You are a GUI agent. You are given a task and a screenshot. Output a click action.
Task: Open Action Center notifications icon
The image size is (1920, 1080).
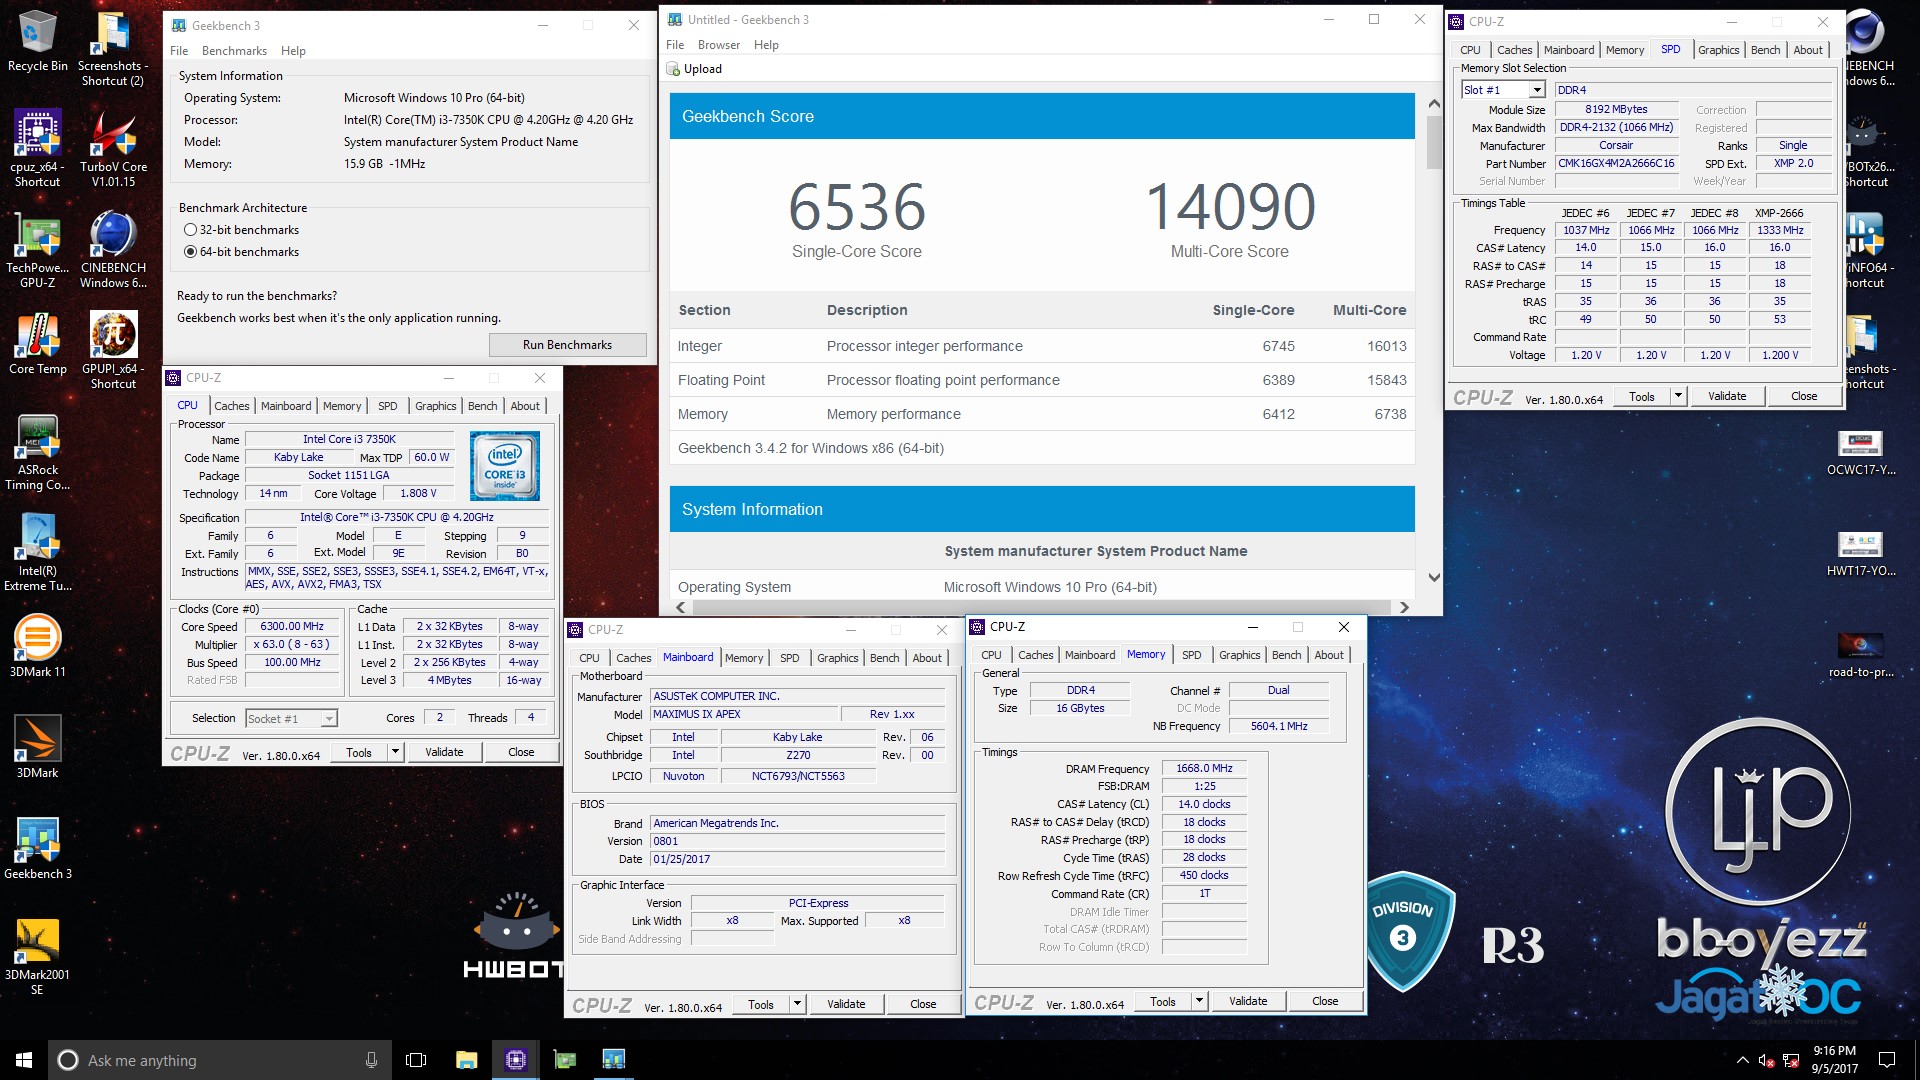click(x=1887, y=1060)
